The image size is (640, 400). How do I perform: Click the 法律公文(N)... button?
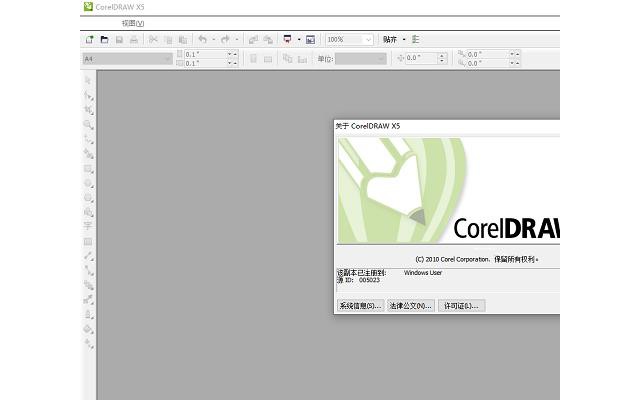click(410, 306)
